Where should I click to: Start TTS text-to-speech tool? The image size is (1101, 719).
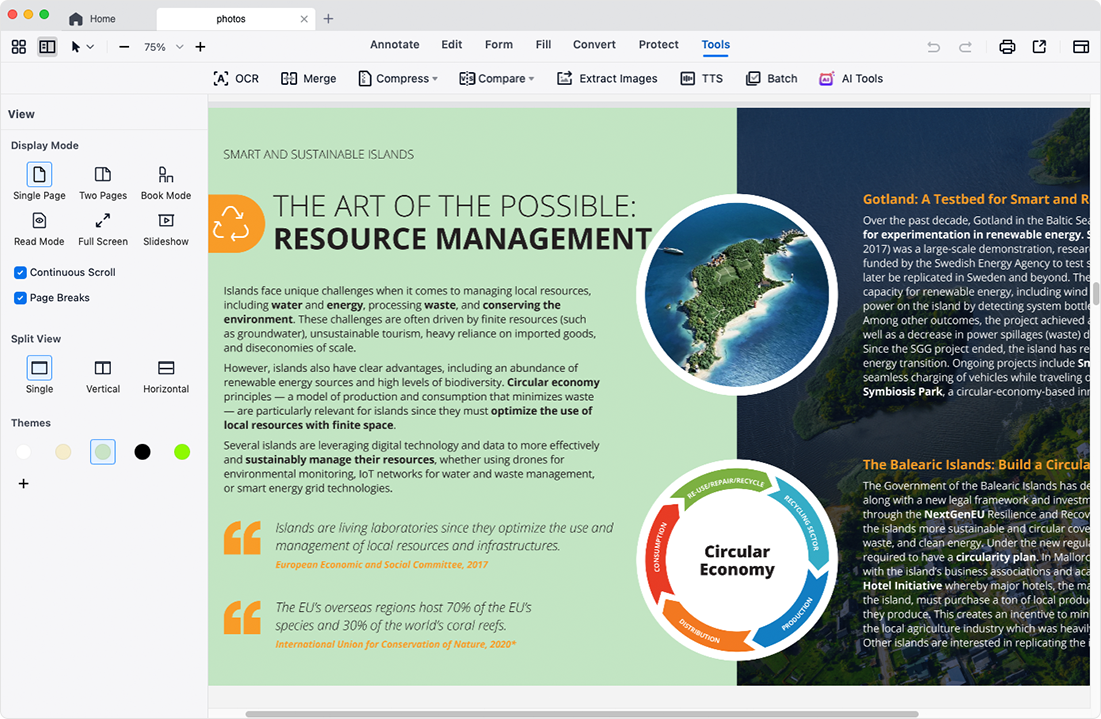point(700,79)
